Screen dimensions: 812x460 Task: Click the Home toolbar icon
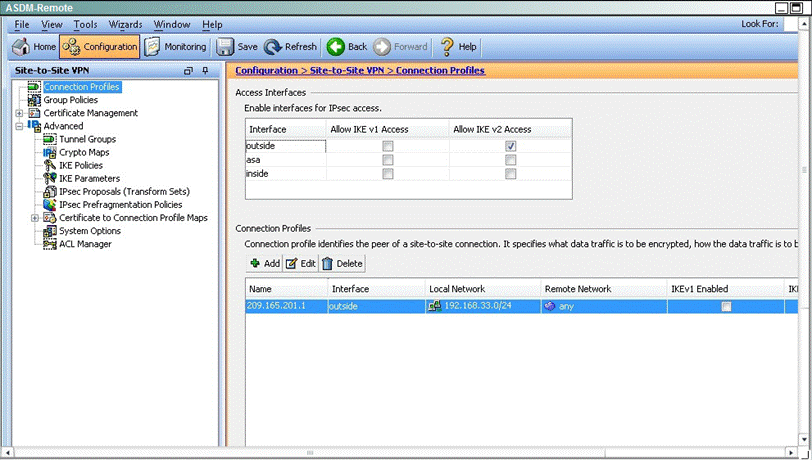21,47
